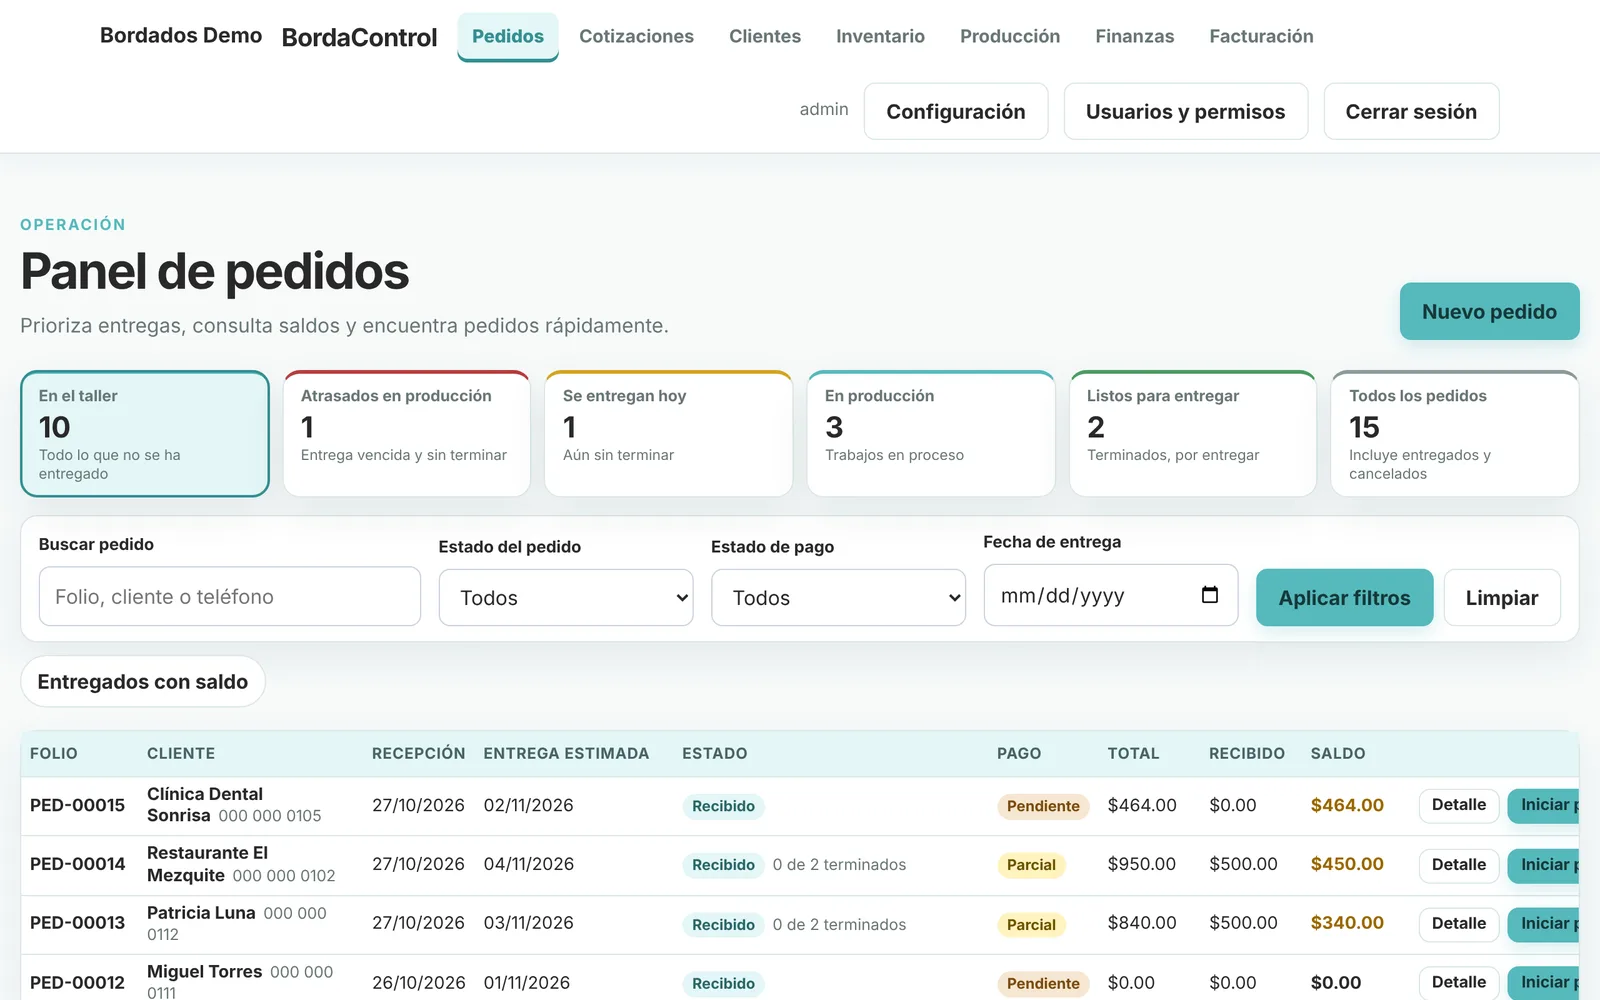This screenshot has width=1600, height=1000.
Task: Open Detalle for PED-00015
Action: 1459,805
